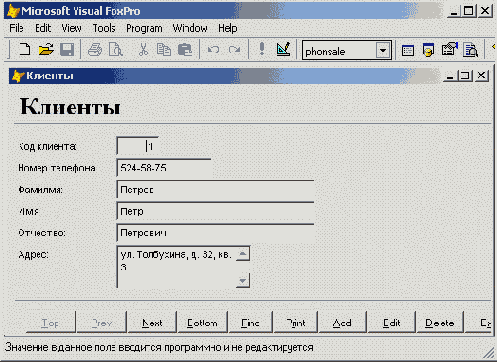The height and width of the screenshot is (362, 497).
Task: Click the Номер телефона field with 524-58-75
Action: pos(164,168)
